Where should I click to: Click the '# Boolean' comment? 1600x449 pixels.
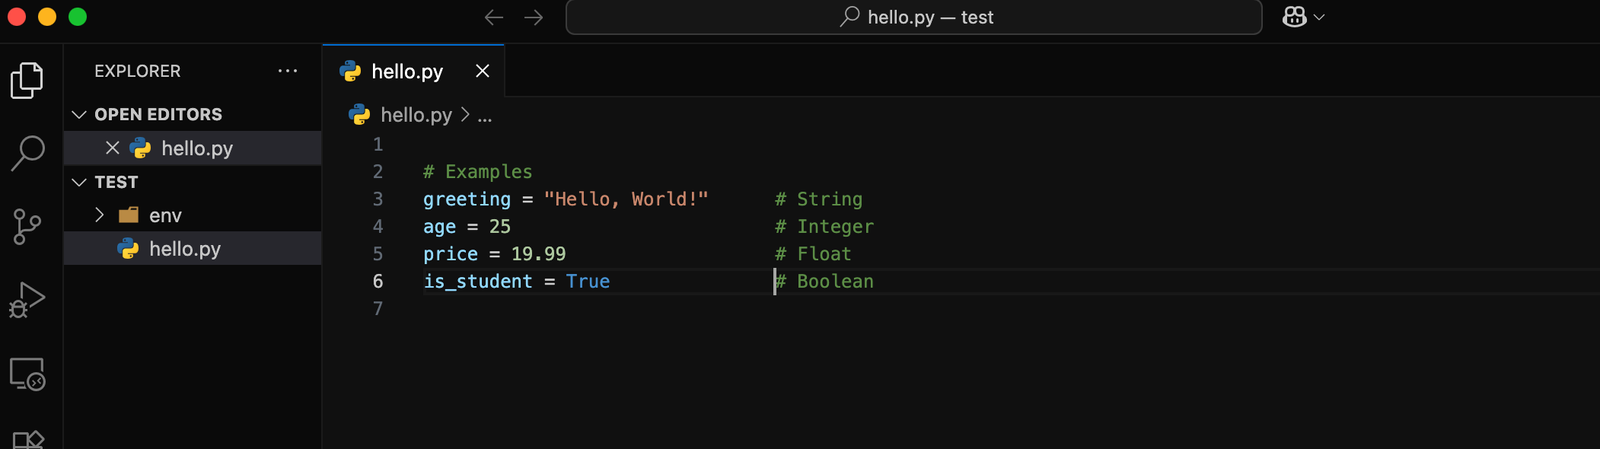coord(825,281)
